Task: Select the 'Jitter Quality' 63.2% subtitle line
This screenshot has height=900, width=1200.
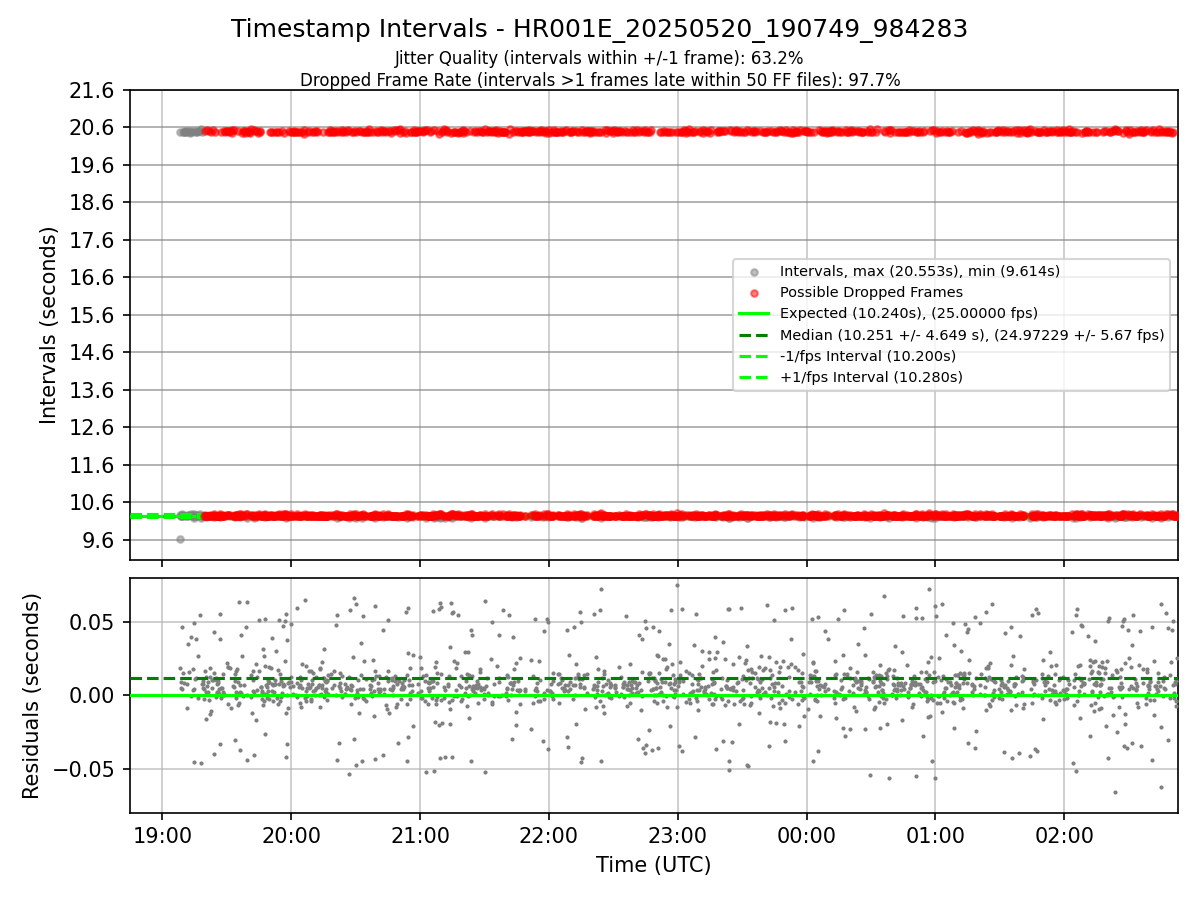Action: 599,59
